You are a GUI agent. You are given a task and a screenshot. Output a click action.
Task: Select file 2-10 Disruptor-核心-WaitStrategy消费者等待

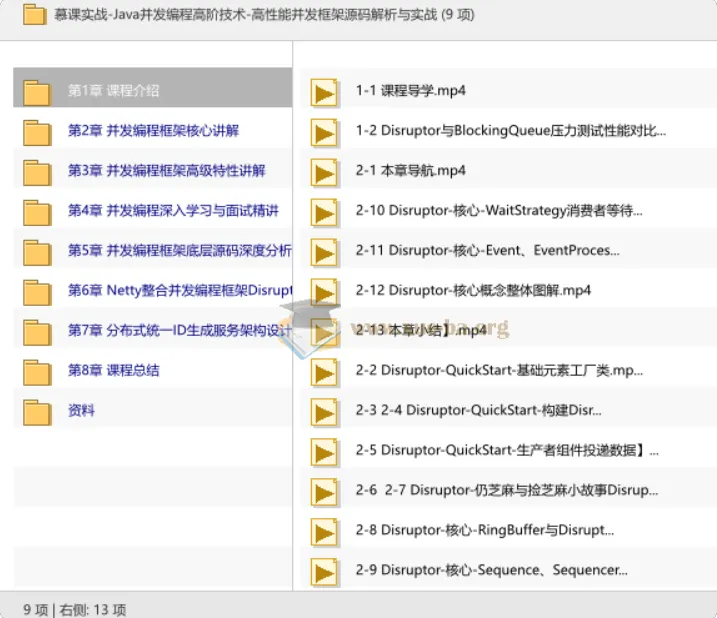point(499,210)
